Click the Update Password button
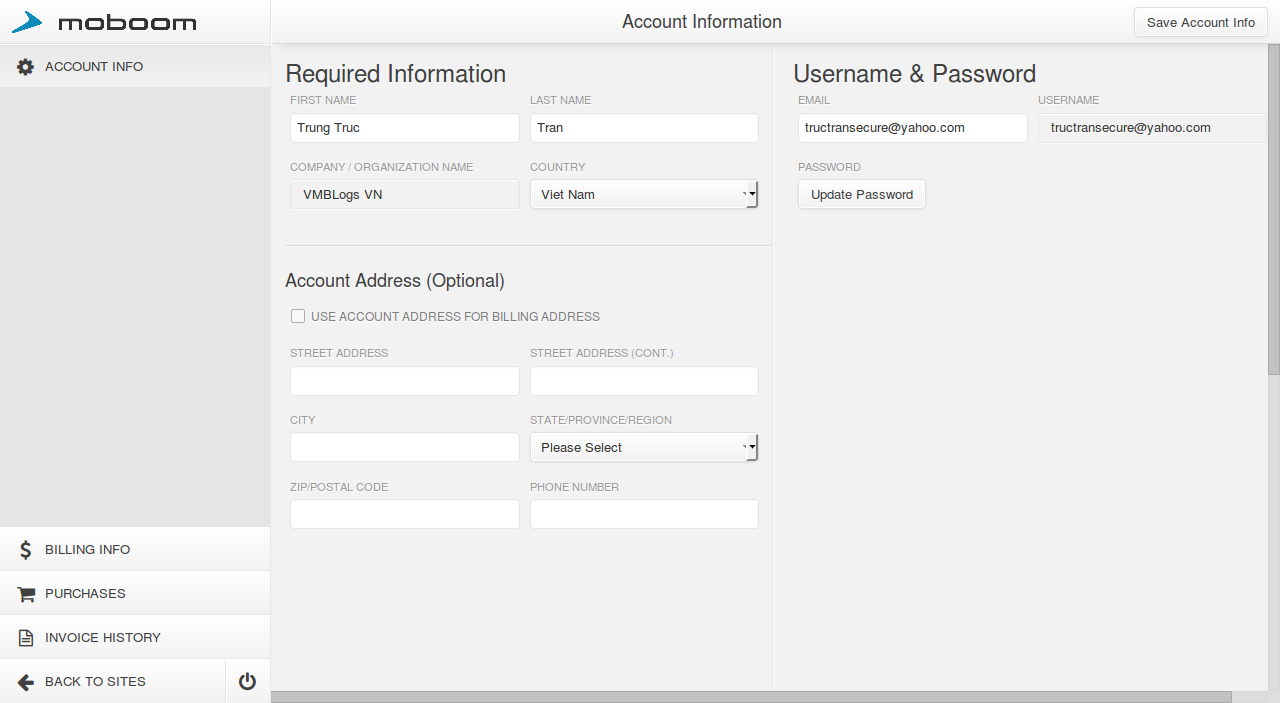1280x703 pixels. pyautogui.click(x=861, y=195)
